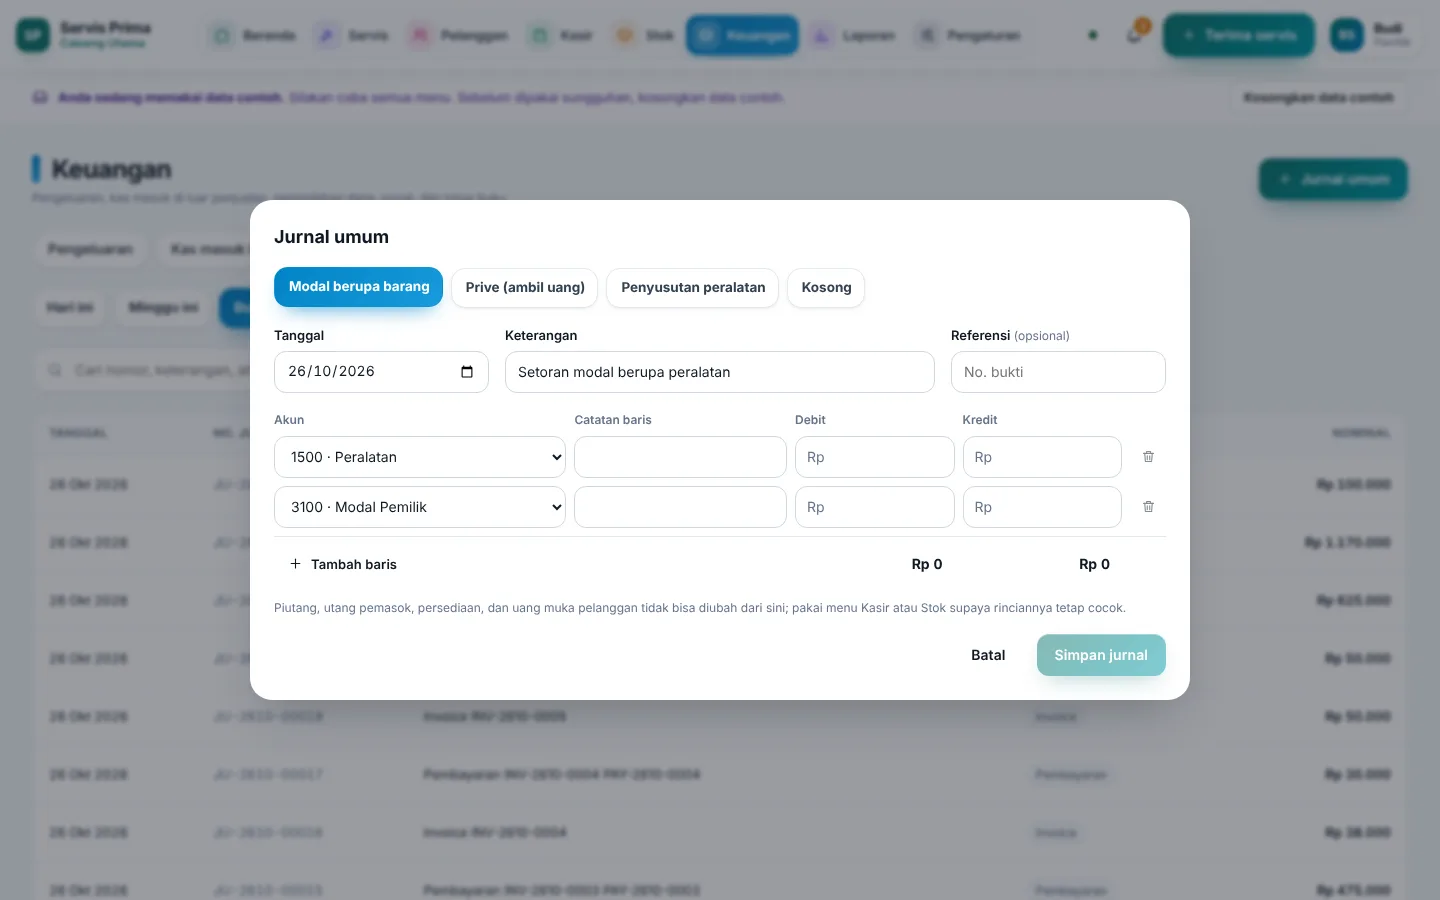Add a new line with Tambah baris
This screenshot has width=1440, height=900.
coord(343,564)
